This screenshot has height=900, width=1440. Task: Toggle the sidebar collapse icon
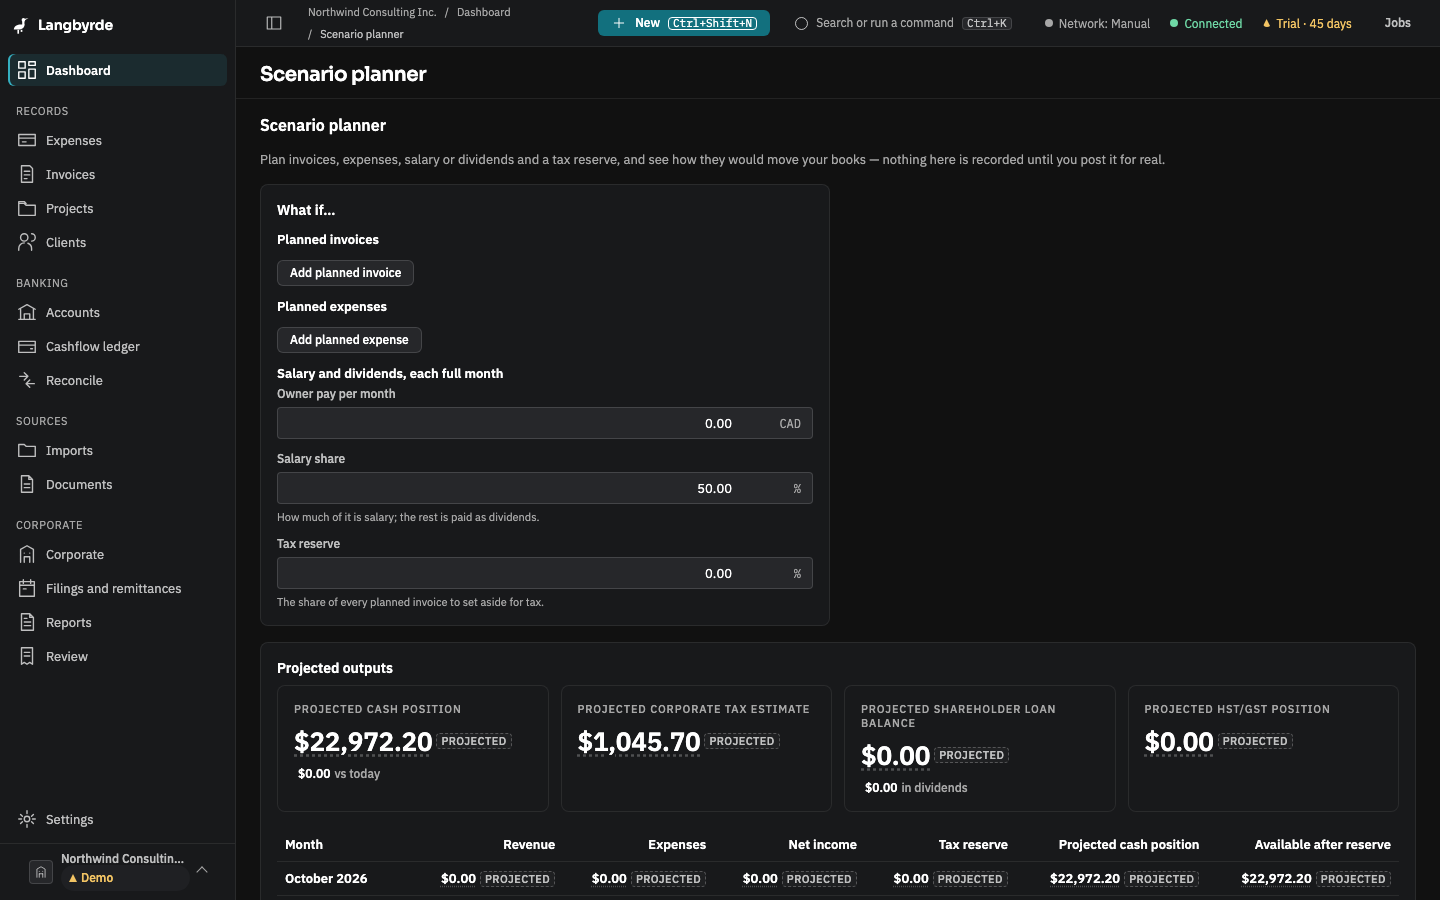coord(274,23)
